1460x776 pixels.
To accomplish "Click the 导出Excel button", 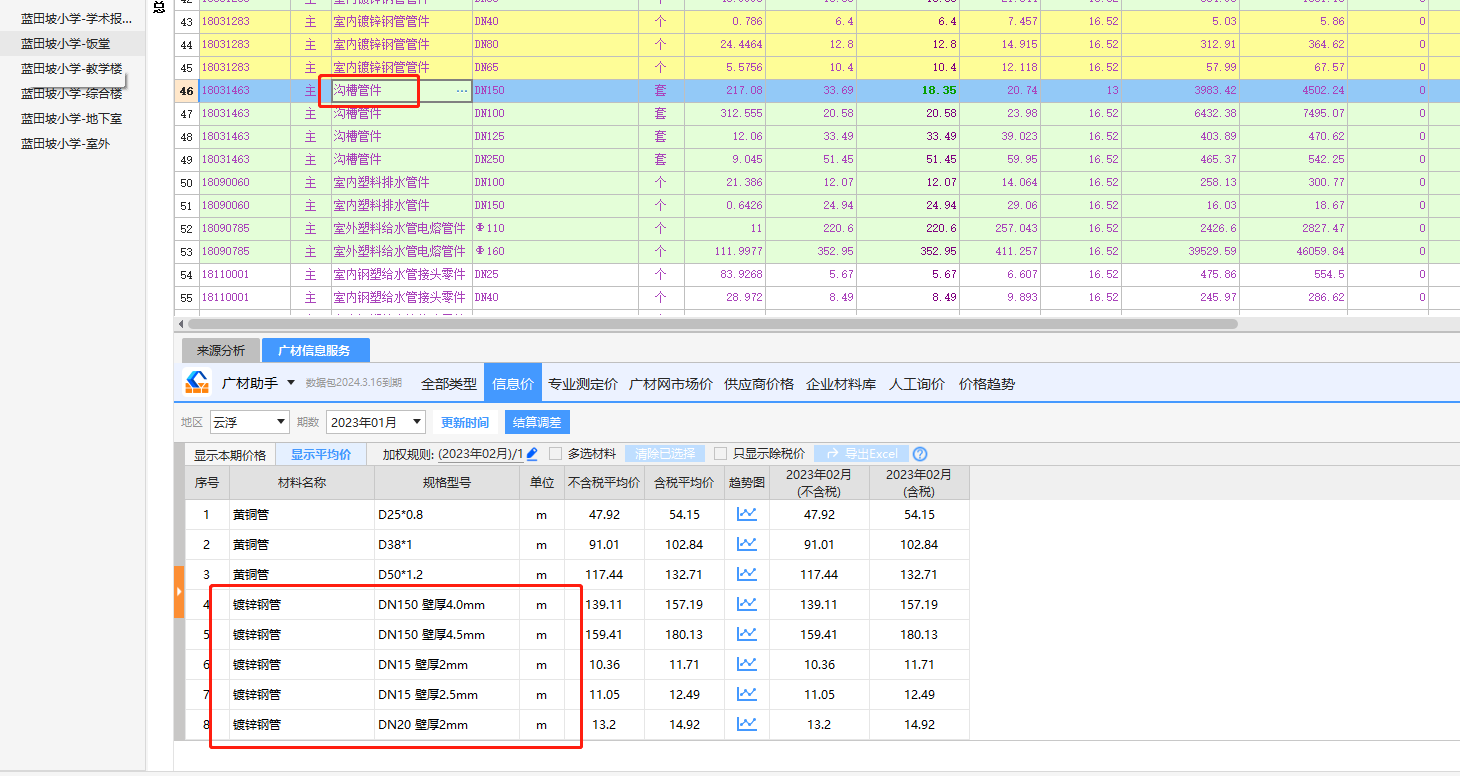I will tap(862, 454).
